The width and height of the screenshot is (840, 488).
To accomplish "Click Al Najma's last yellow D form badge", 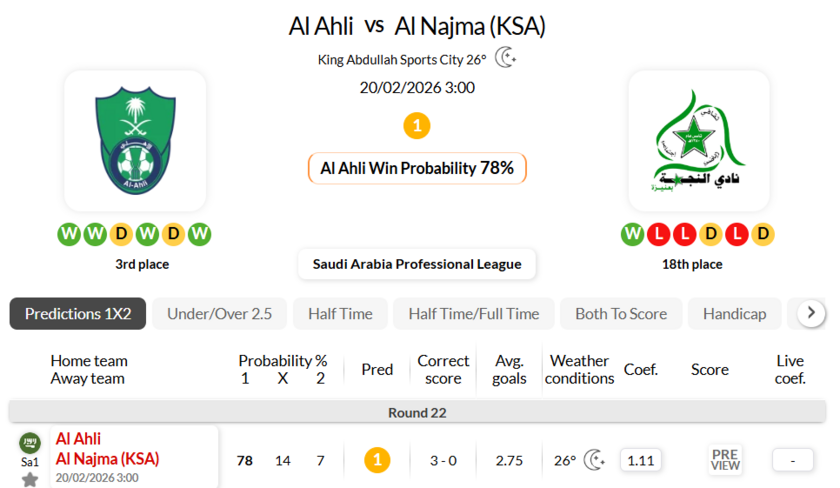I will (763, 234).
